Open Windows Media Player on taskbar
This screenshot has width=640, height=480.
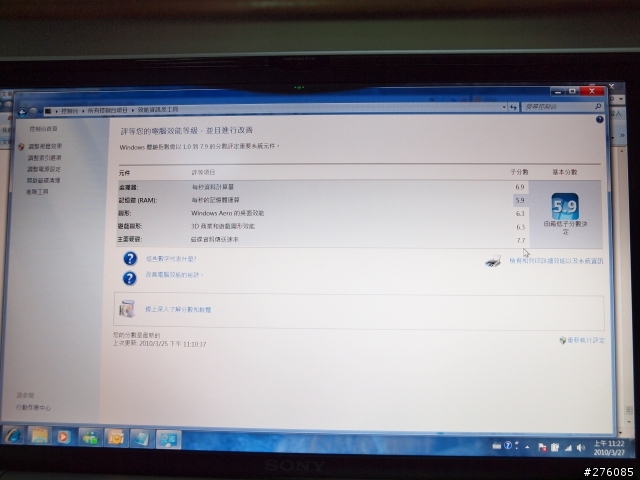(x=63, y=437)
